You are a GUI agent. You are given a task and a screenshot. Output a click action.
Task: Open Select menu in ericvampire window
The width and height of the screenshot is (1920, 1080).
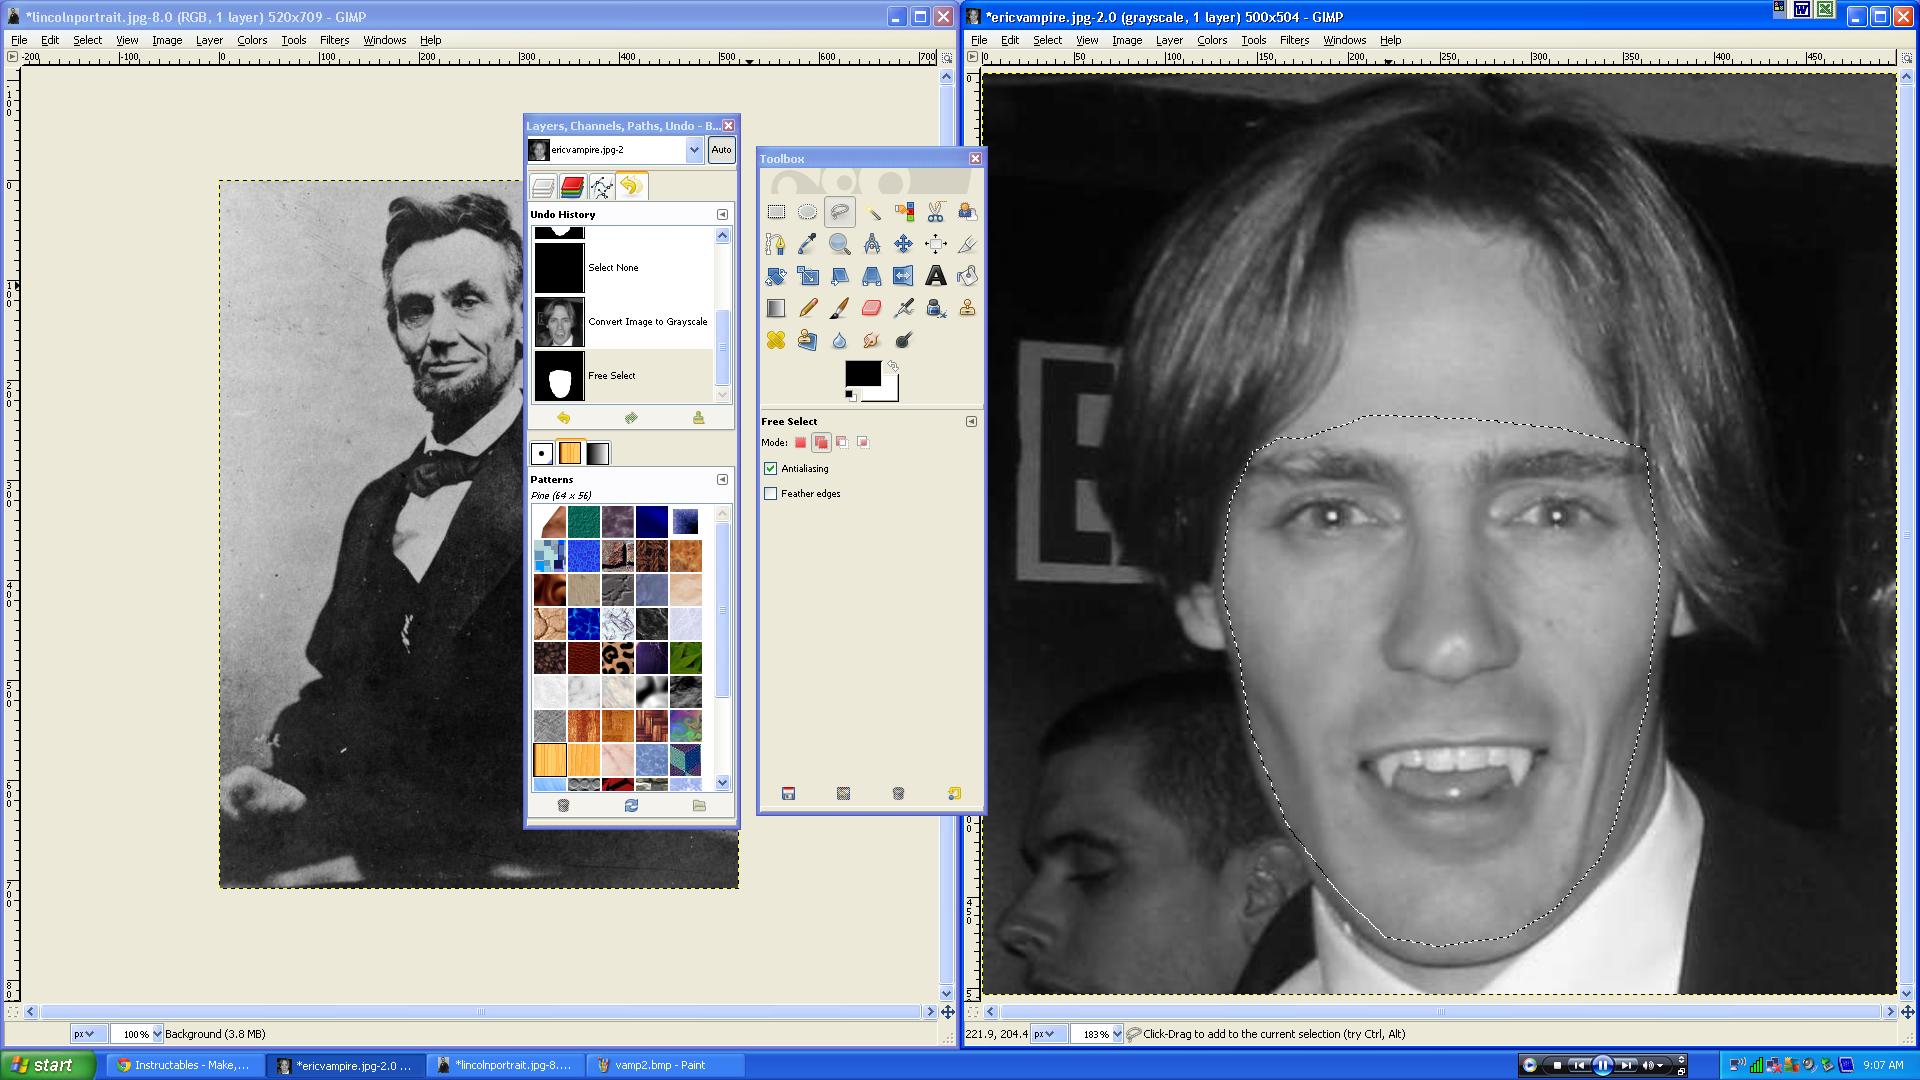[x=1047, y=40]
